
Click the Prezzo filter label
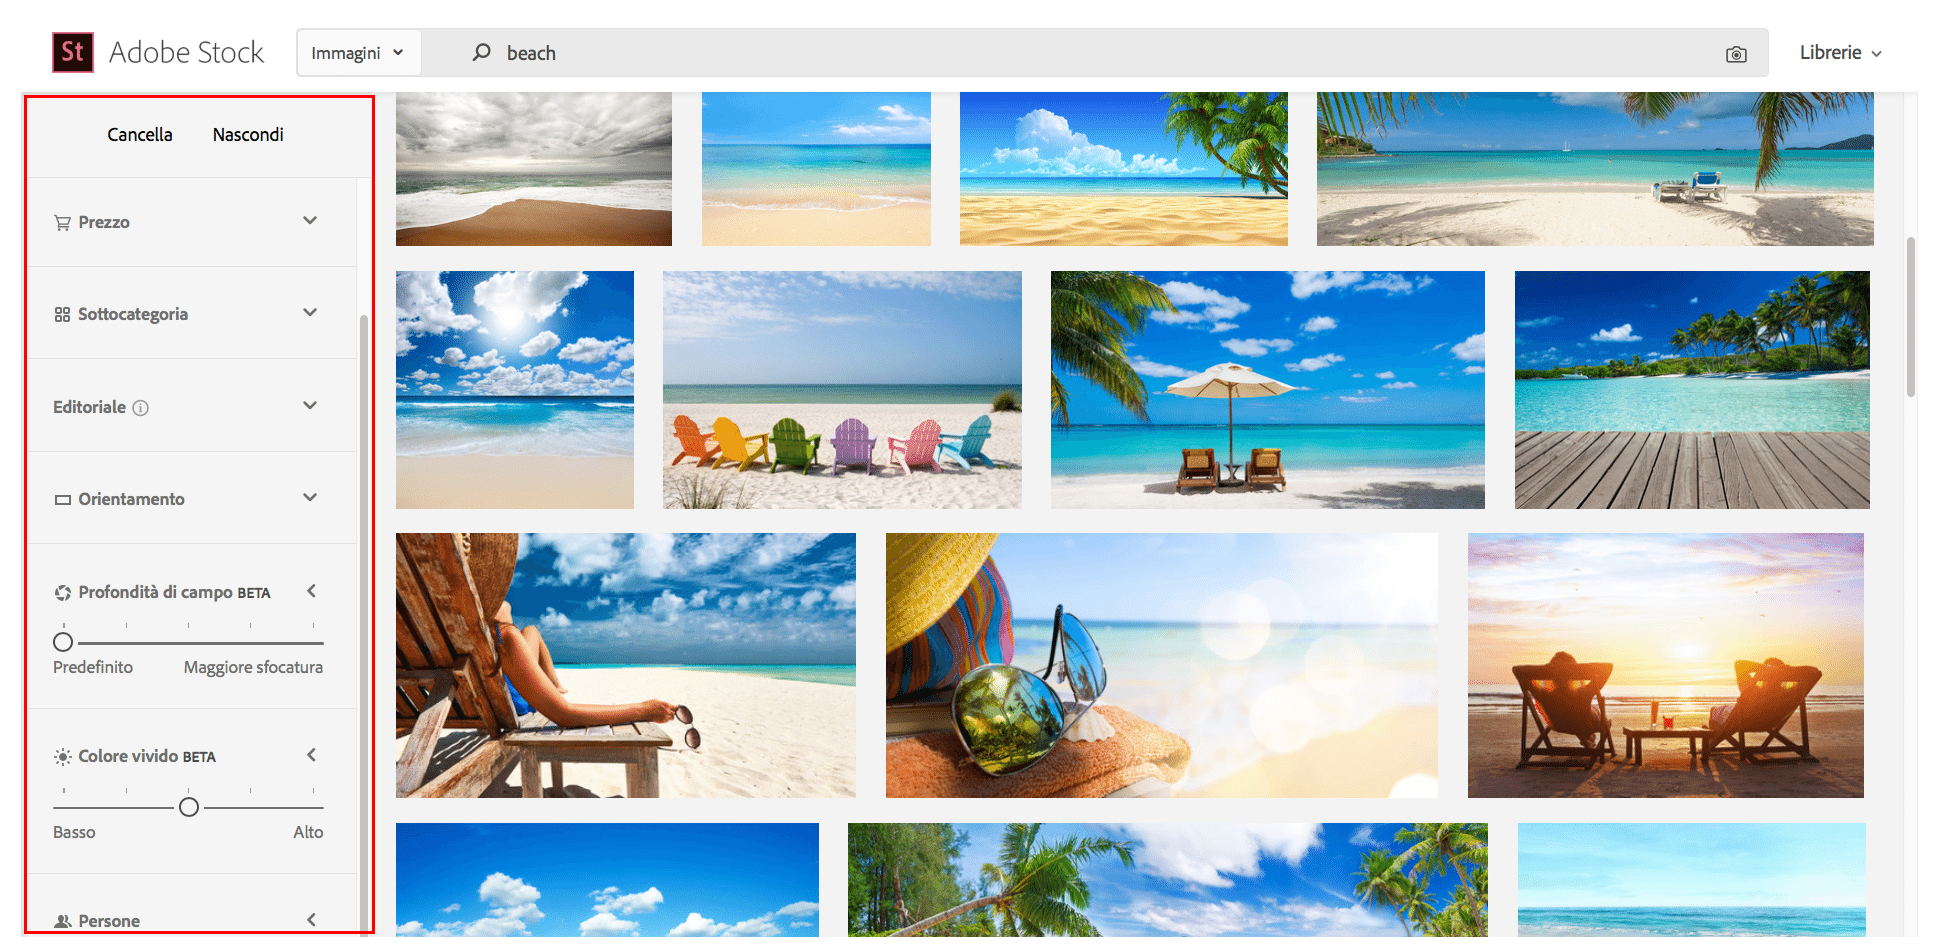104,223
